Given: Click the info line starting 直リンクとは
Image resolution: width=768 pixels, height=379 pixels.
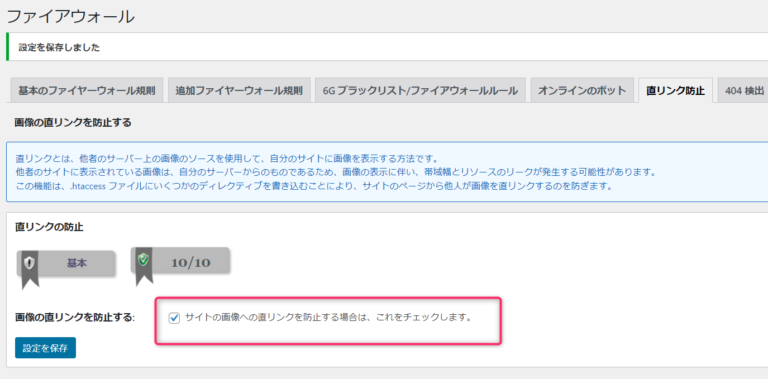Looking at the screenshot, I should (226, 159).
